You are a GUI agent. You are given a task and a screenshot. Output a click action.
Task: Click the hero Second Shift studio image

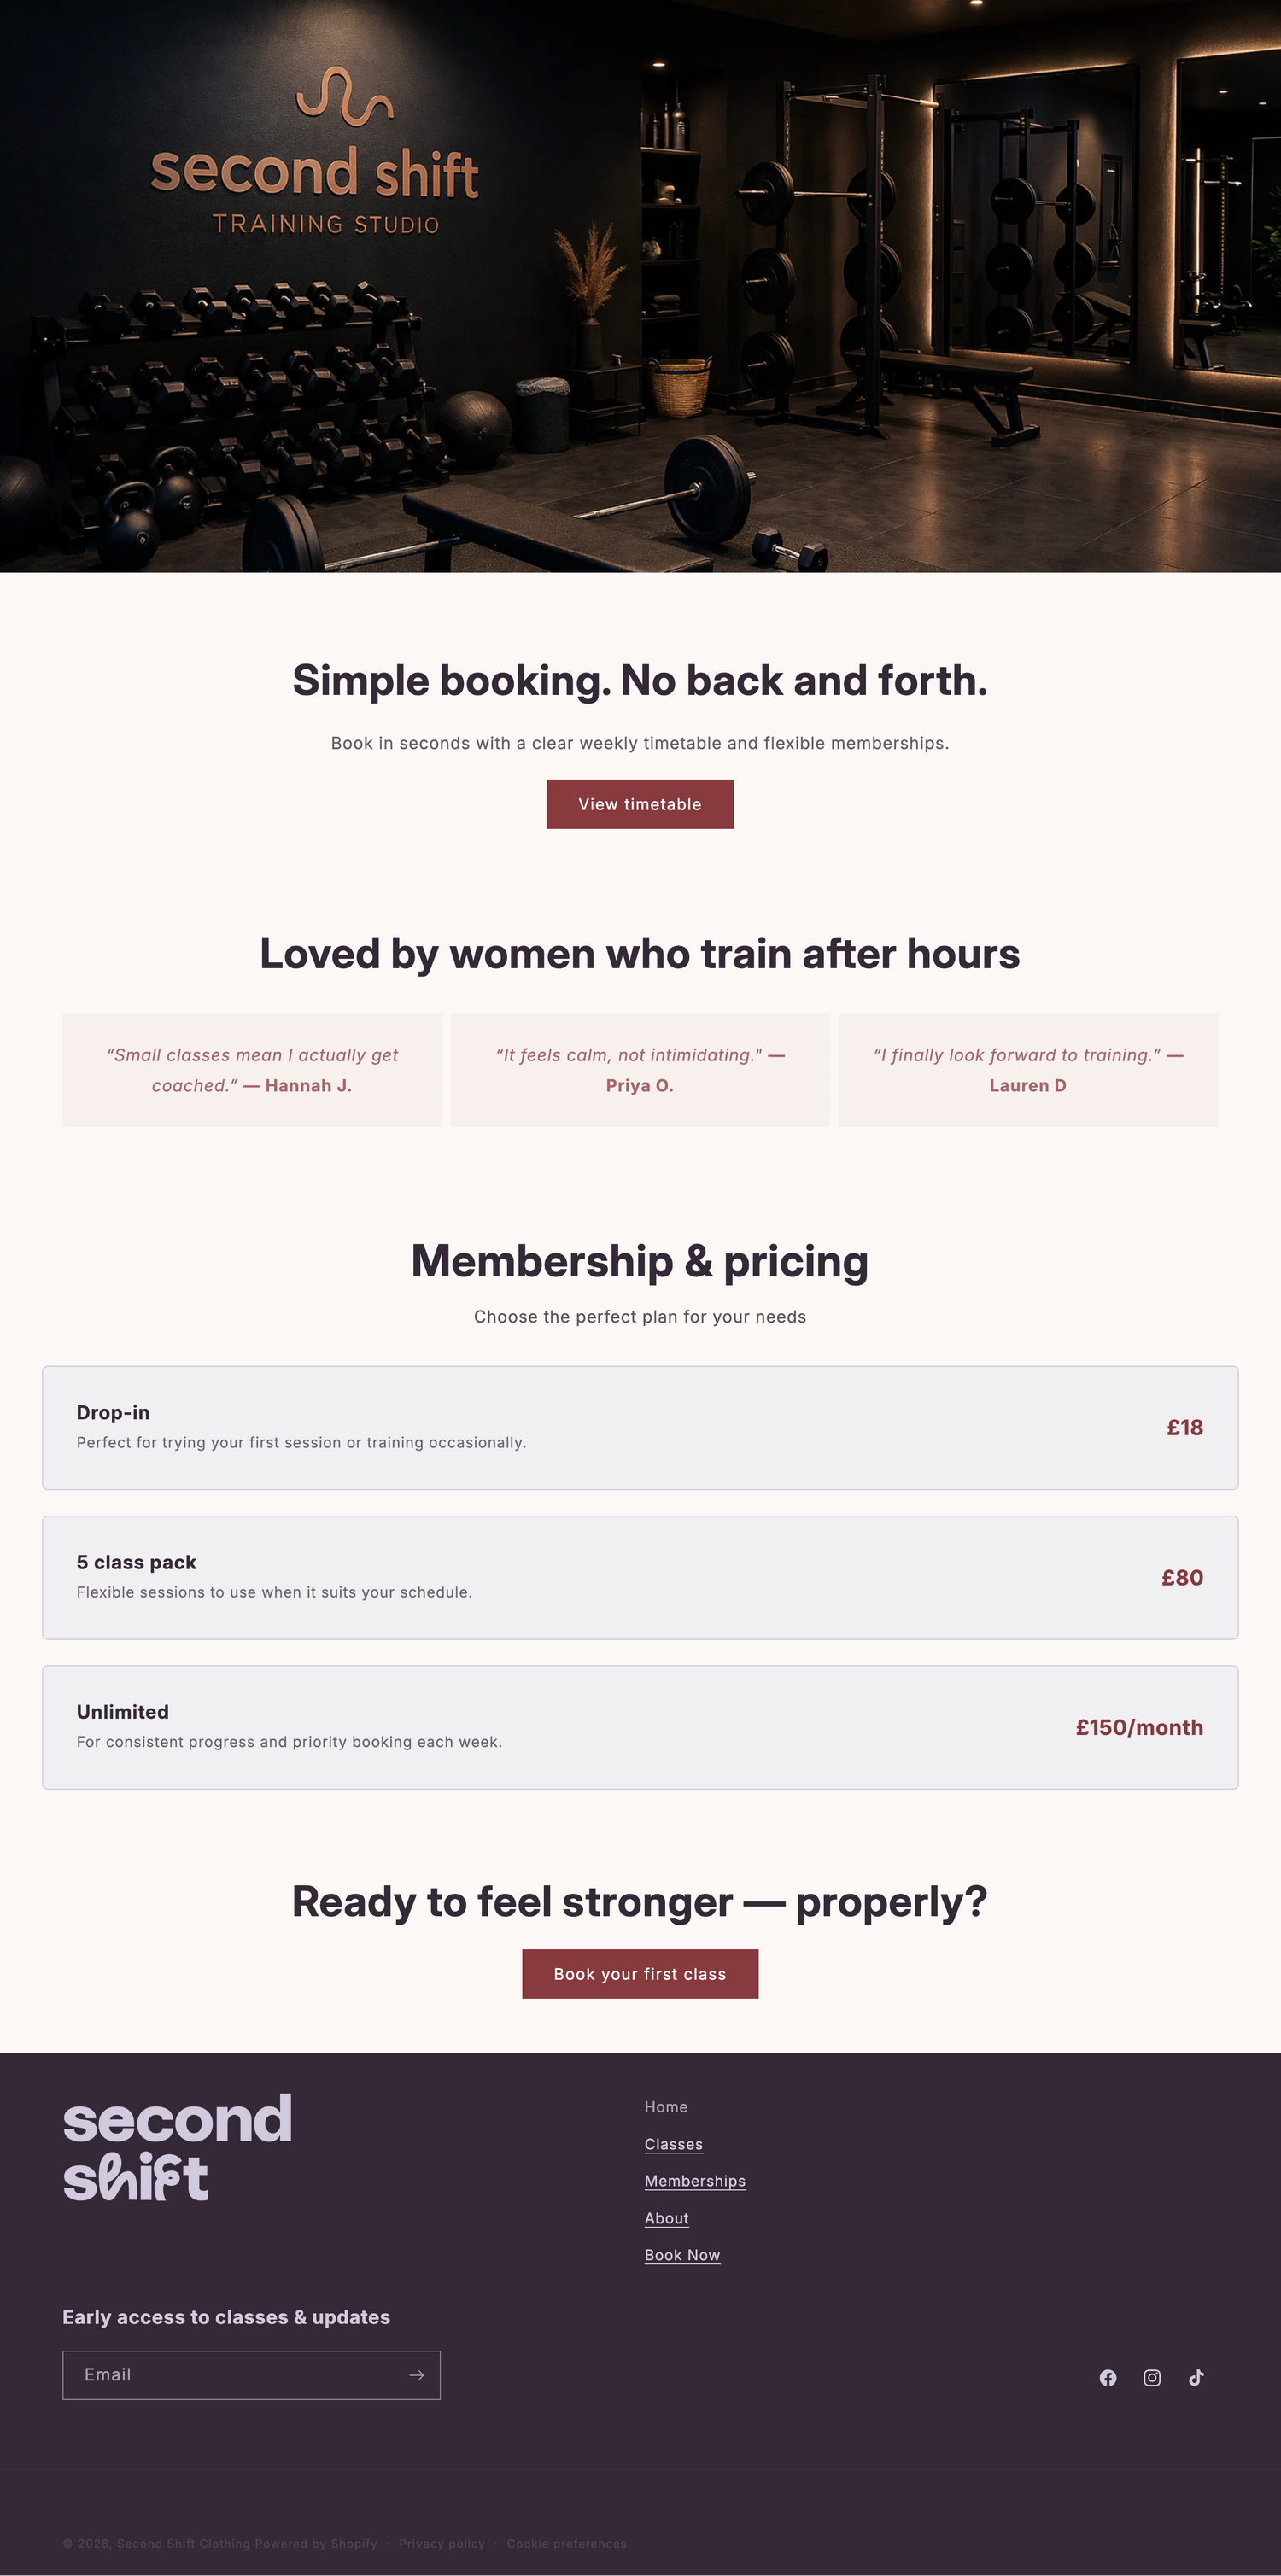pyautogui.click(x=640, y=286)
